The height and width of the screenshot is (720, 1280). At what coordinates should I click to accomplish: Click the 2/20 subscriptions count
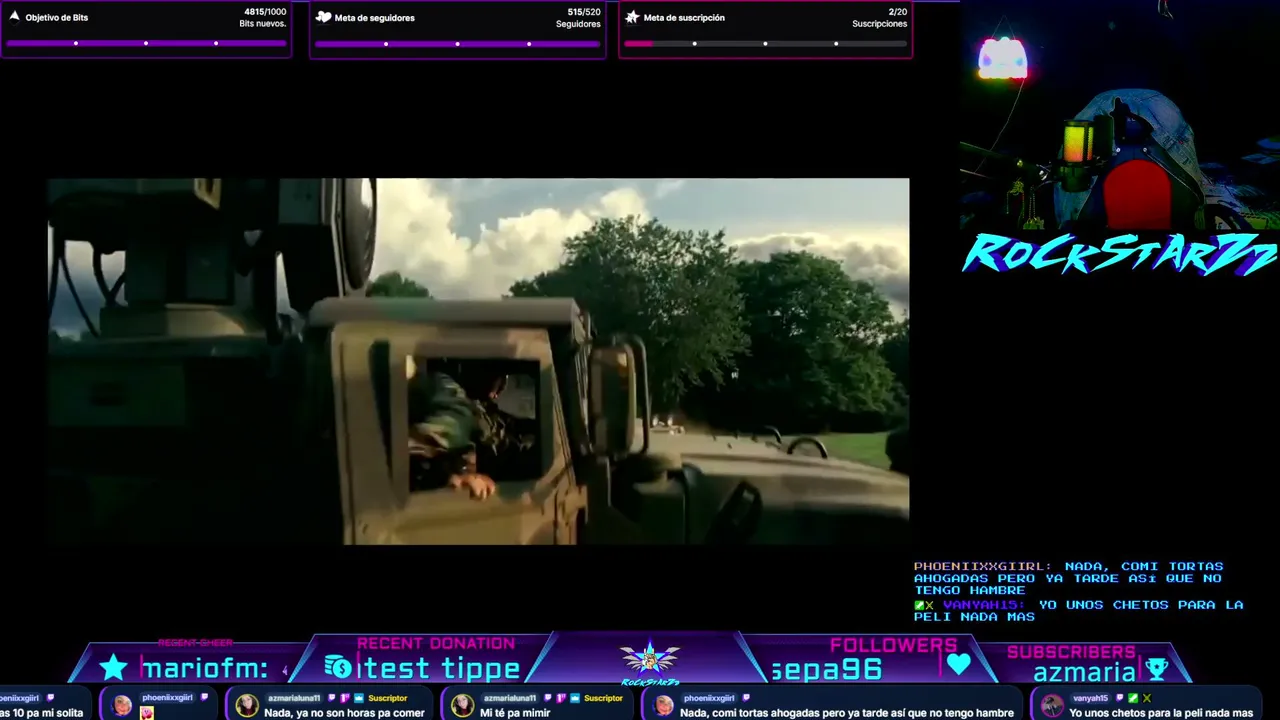898,12
